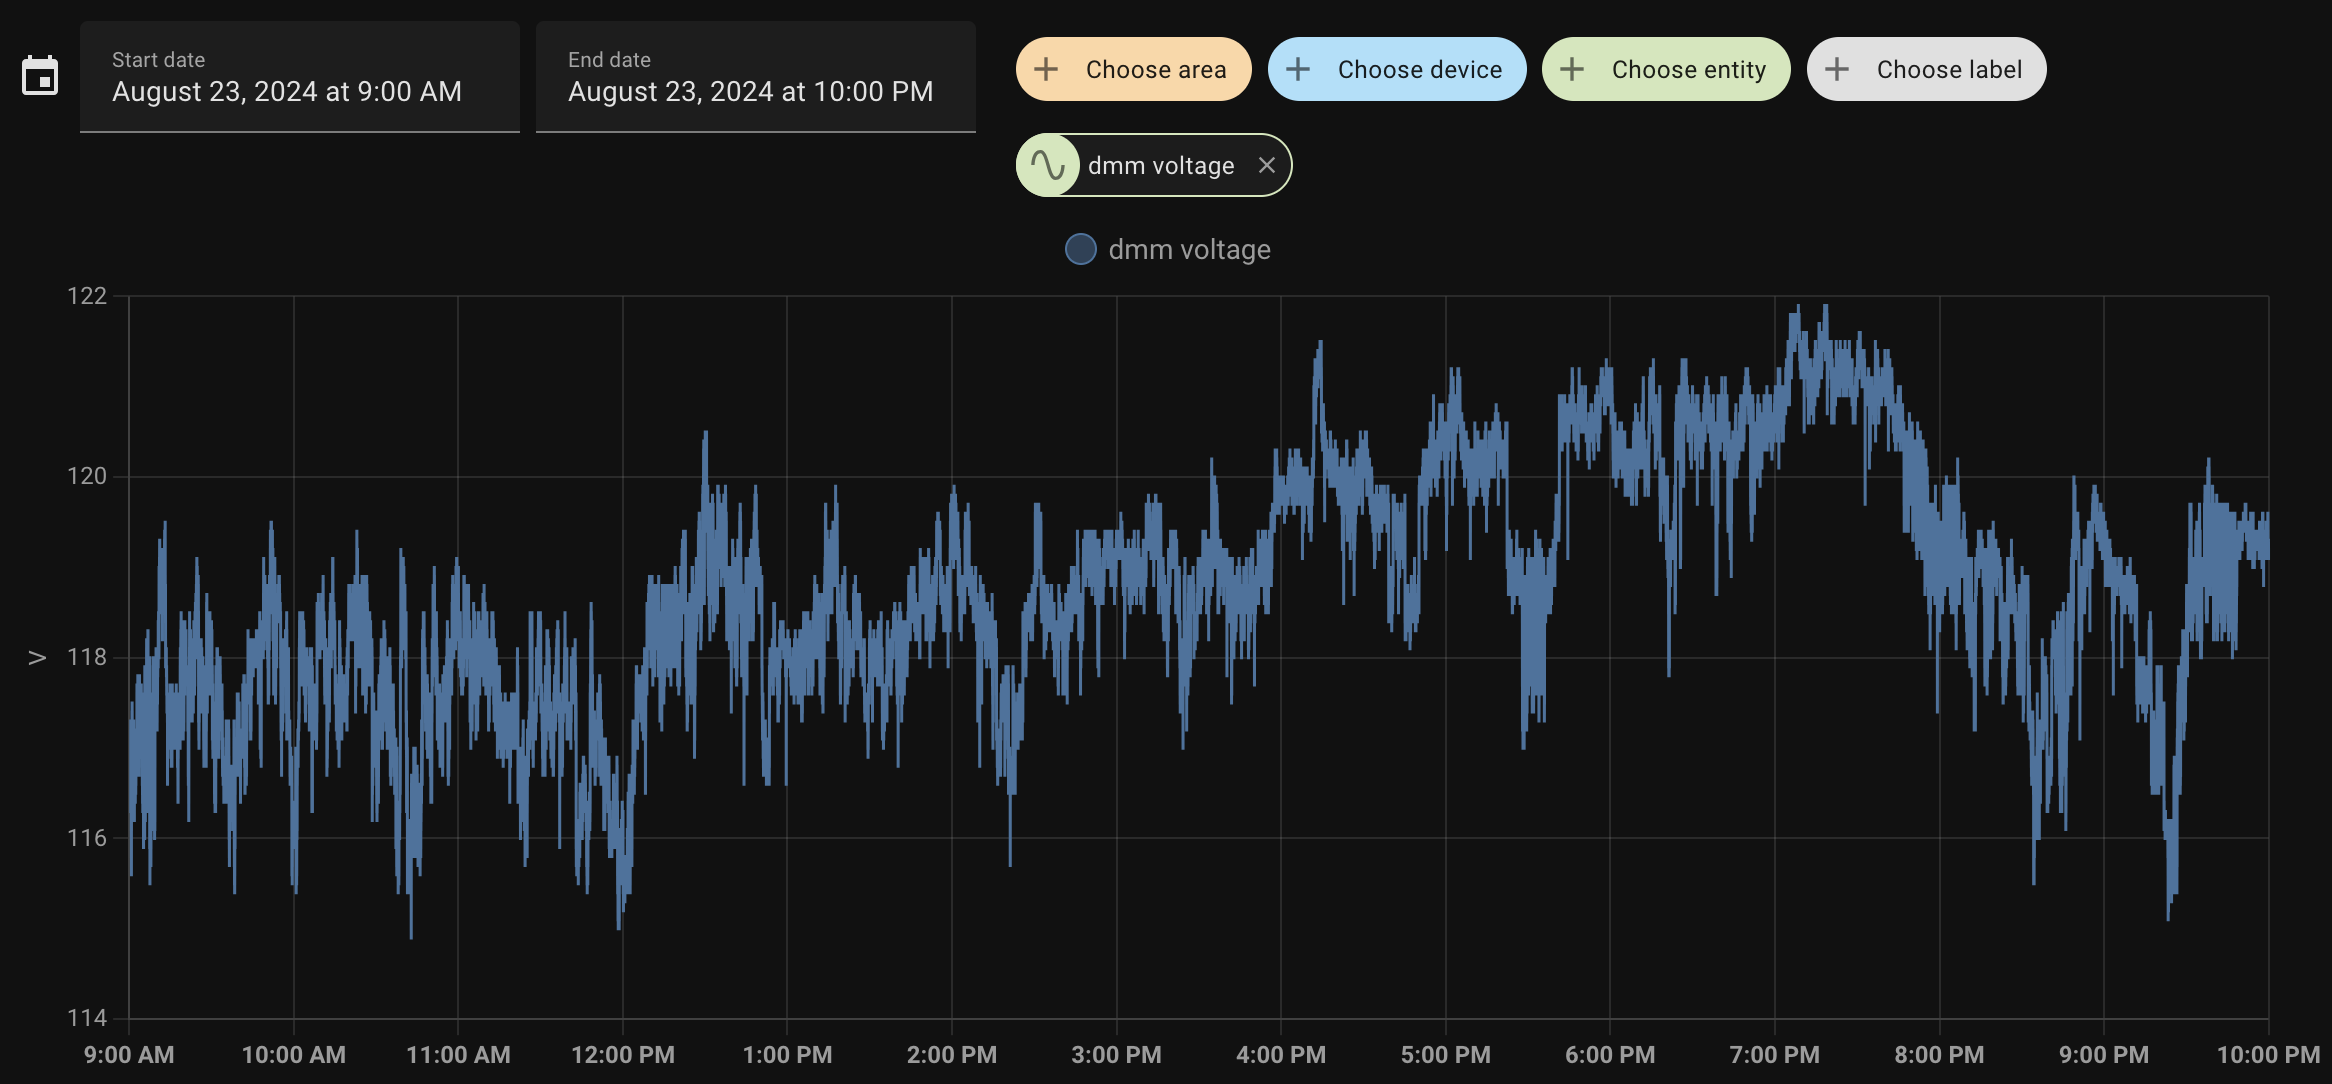Toggle dmm voltage legend circle
The width and height of the screenshot is (2332, 1084).
click(x=1080, y=249)
